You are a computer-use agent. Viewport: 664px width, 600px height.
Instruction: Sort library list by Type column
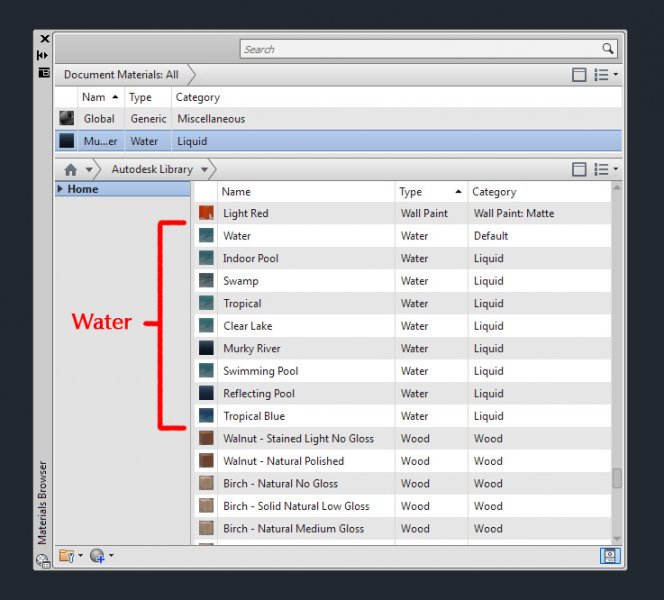click(x=431, y=192)
